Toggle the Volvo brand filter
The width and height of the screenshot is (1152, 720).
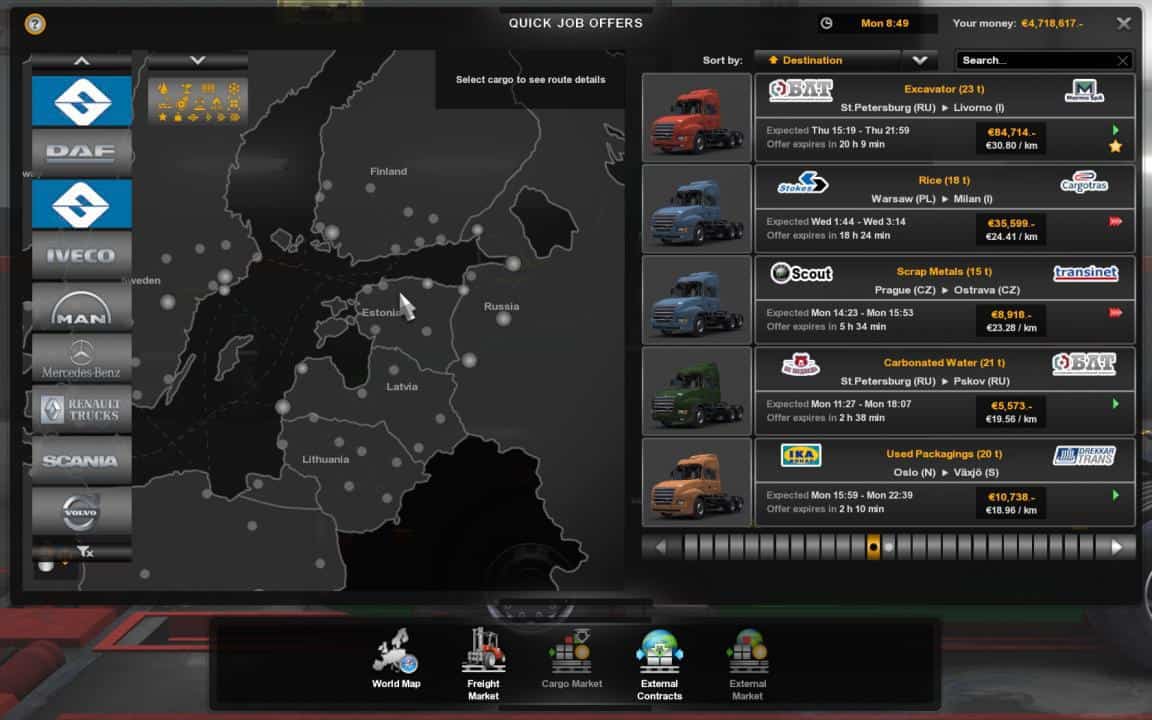click(x=82, y=511)
